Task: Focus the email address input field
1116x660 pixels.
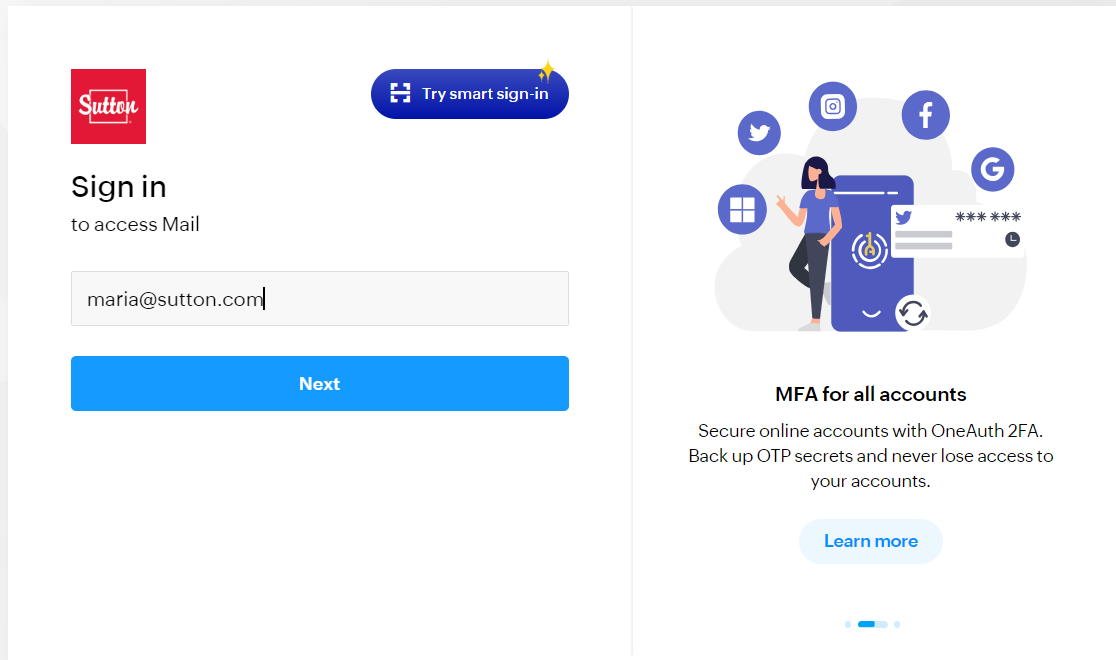Action: coord(320,298)
